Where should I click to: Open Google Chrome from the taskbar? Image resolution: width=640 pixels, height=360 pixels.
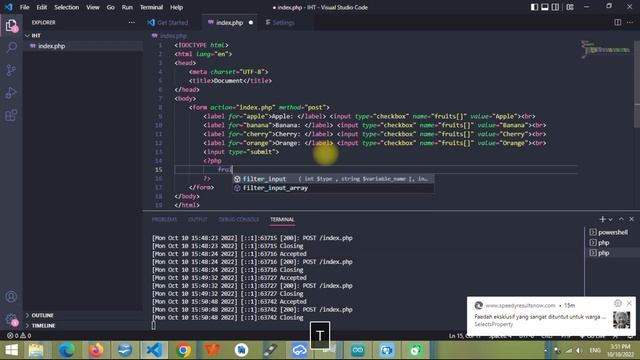(x=183, y=350)
